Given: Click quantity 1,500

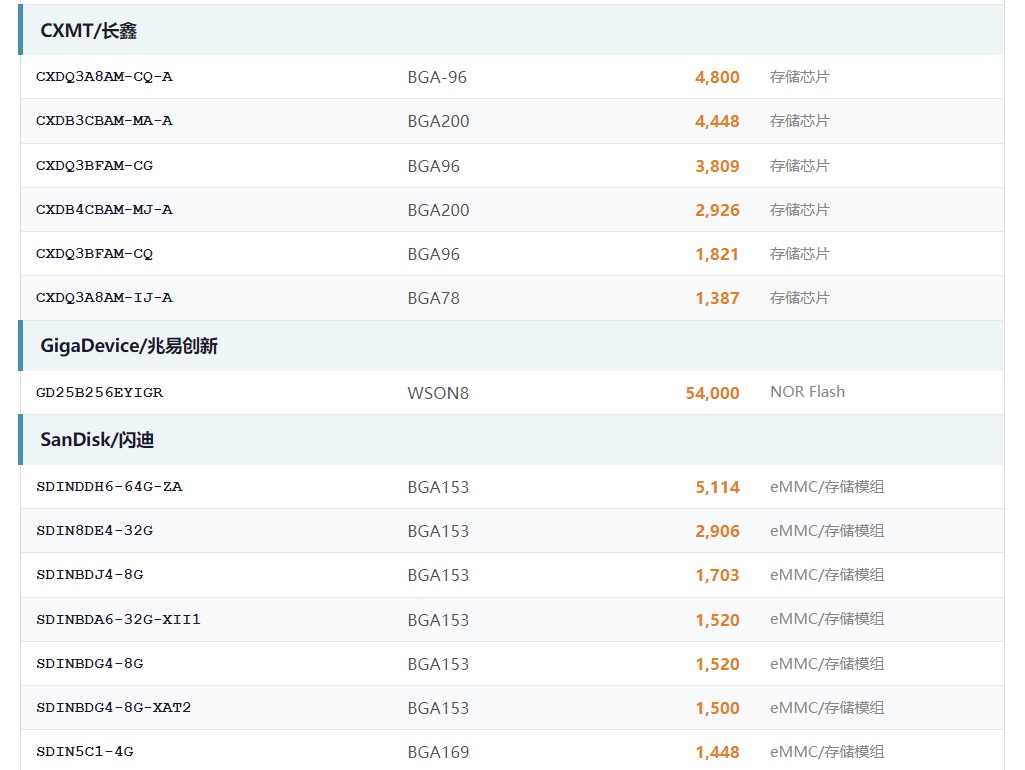Looking at the screenshot, I should [x=717, y=708].
